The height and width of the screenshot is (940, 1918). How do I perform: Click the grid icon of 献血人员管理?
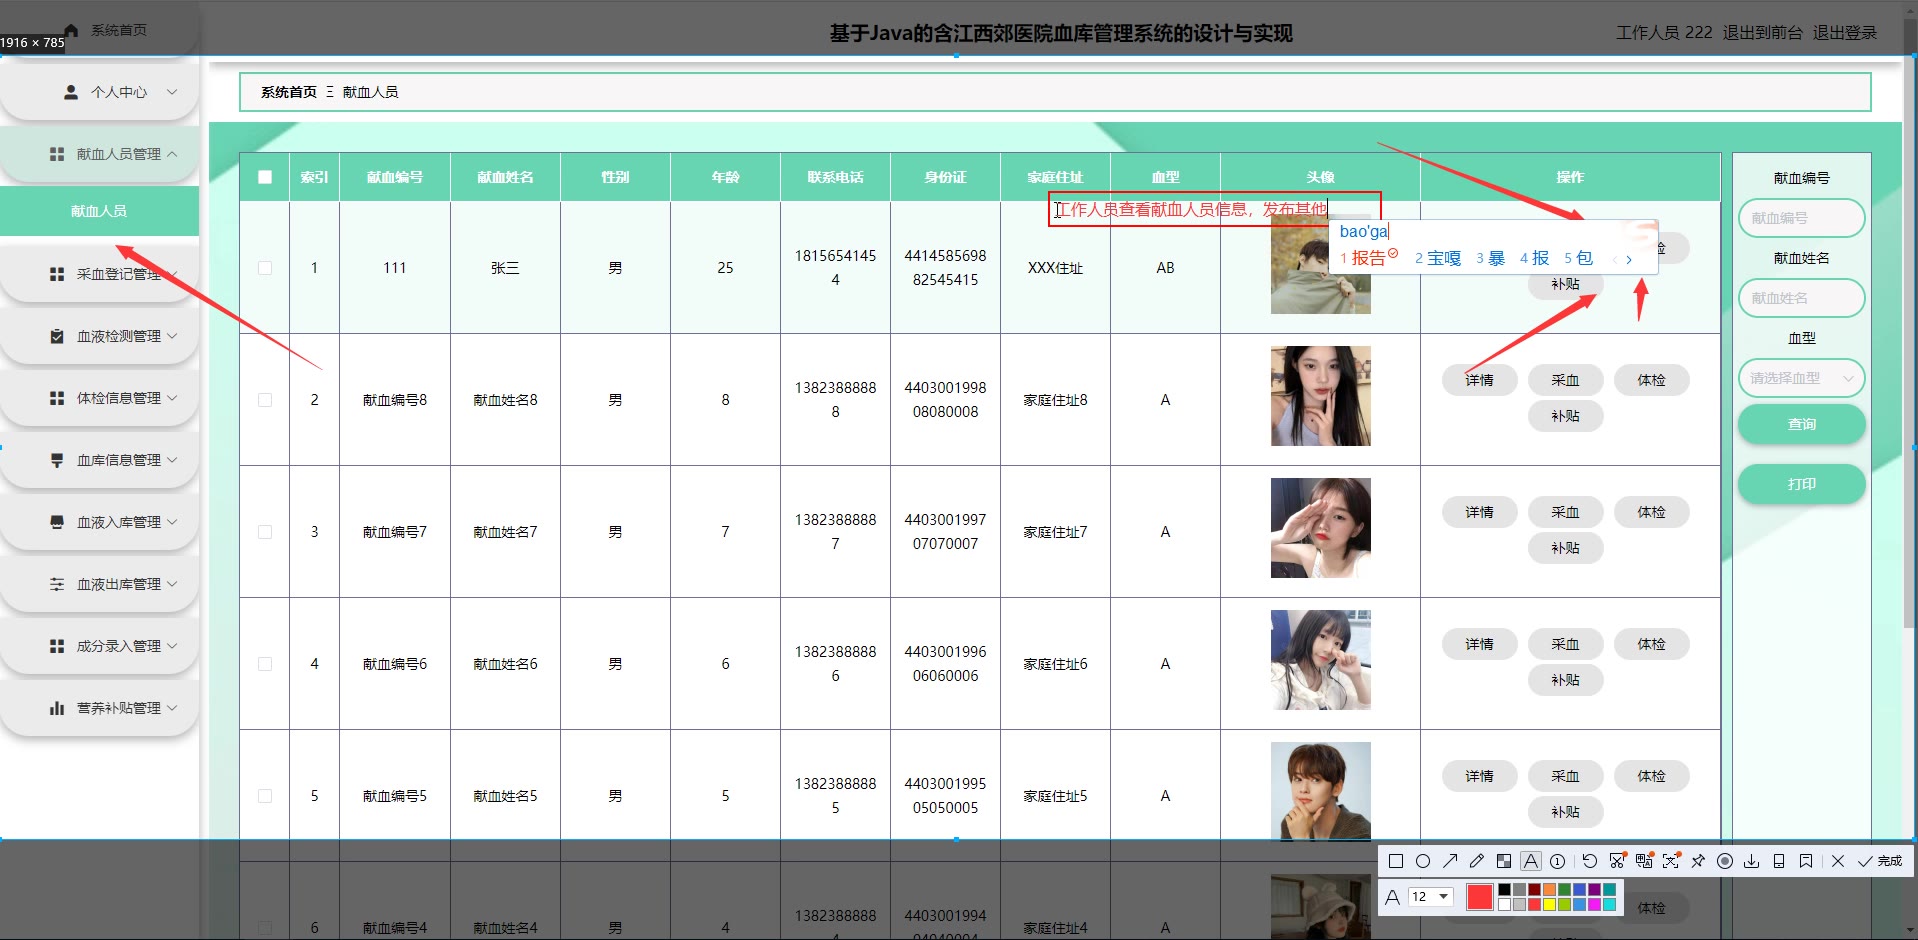[57, 154]
